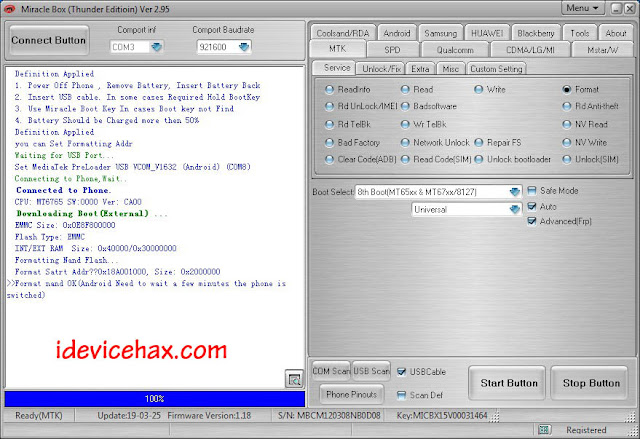Select the Wr TelBk option
This screenshot has width=640, height=439.
click(x=405, y=124)
